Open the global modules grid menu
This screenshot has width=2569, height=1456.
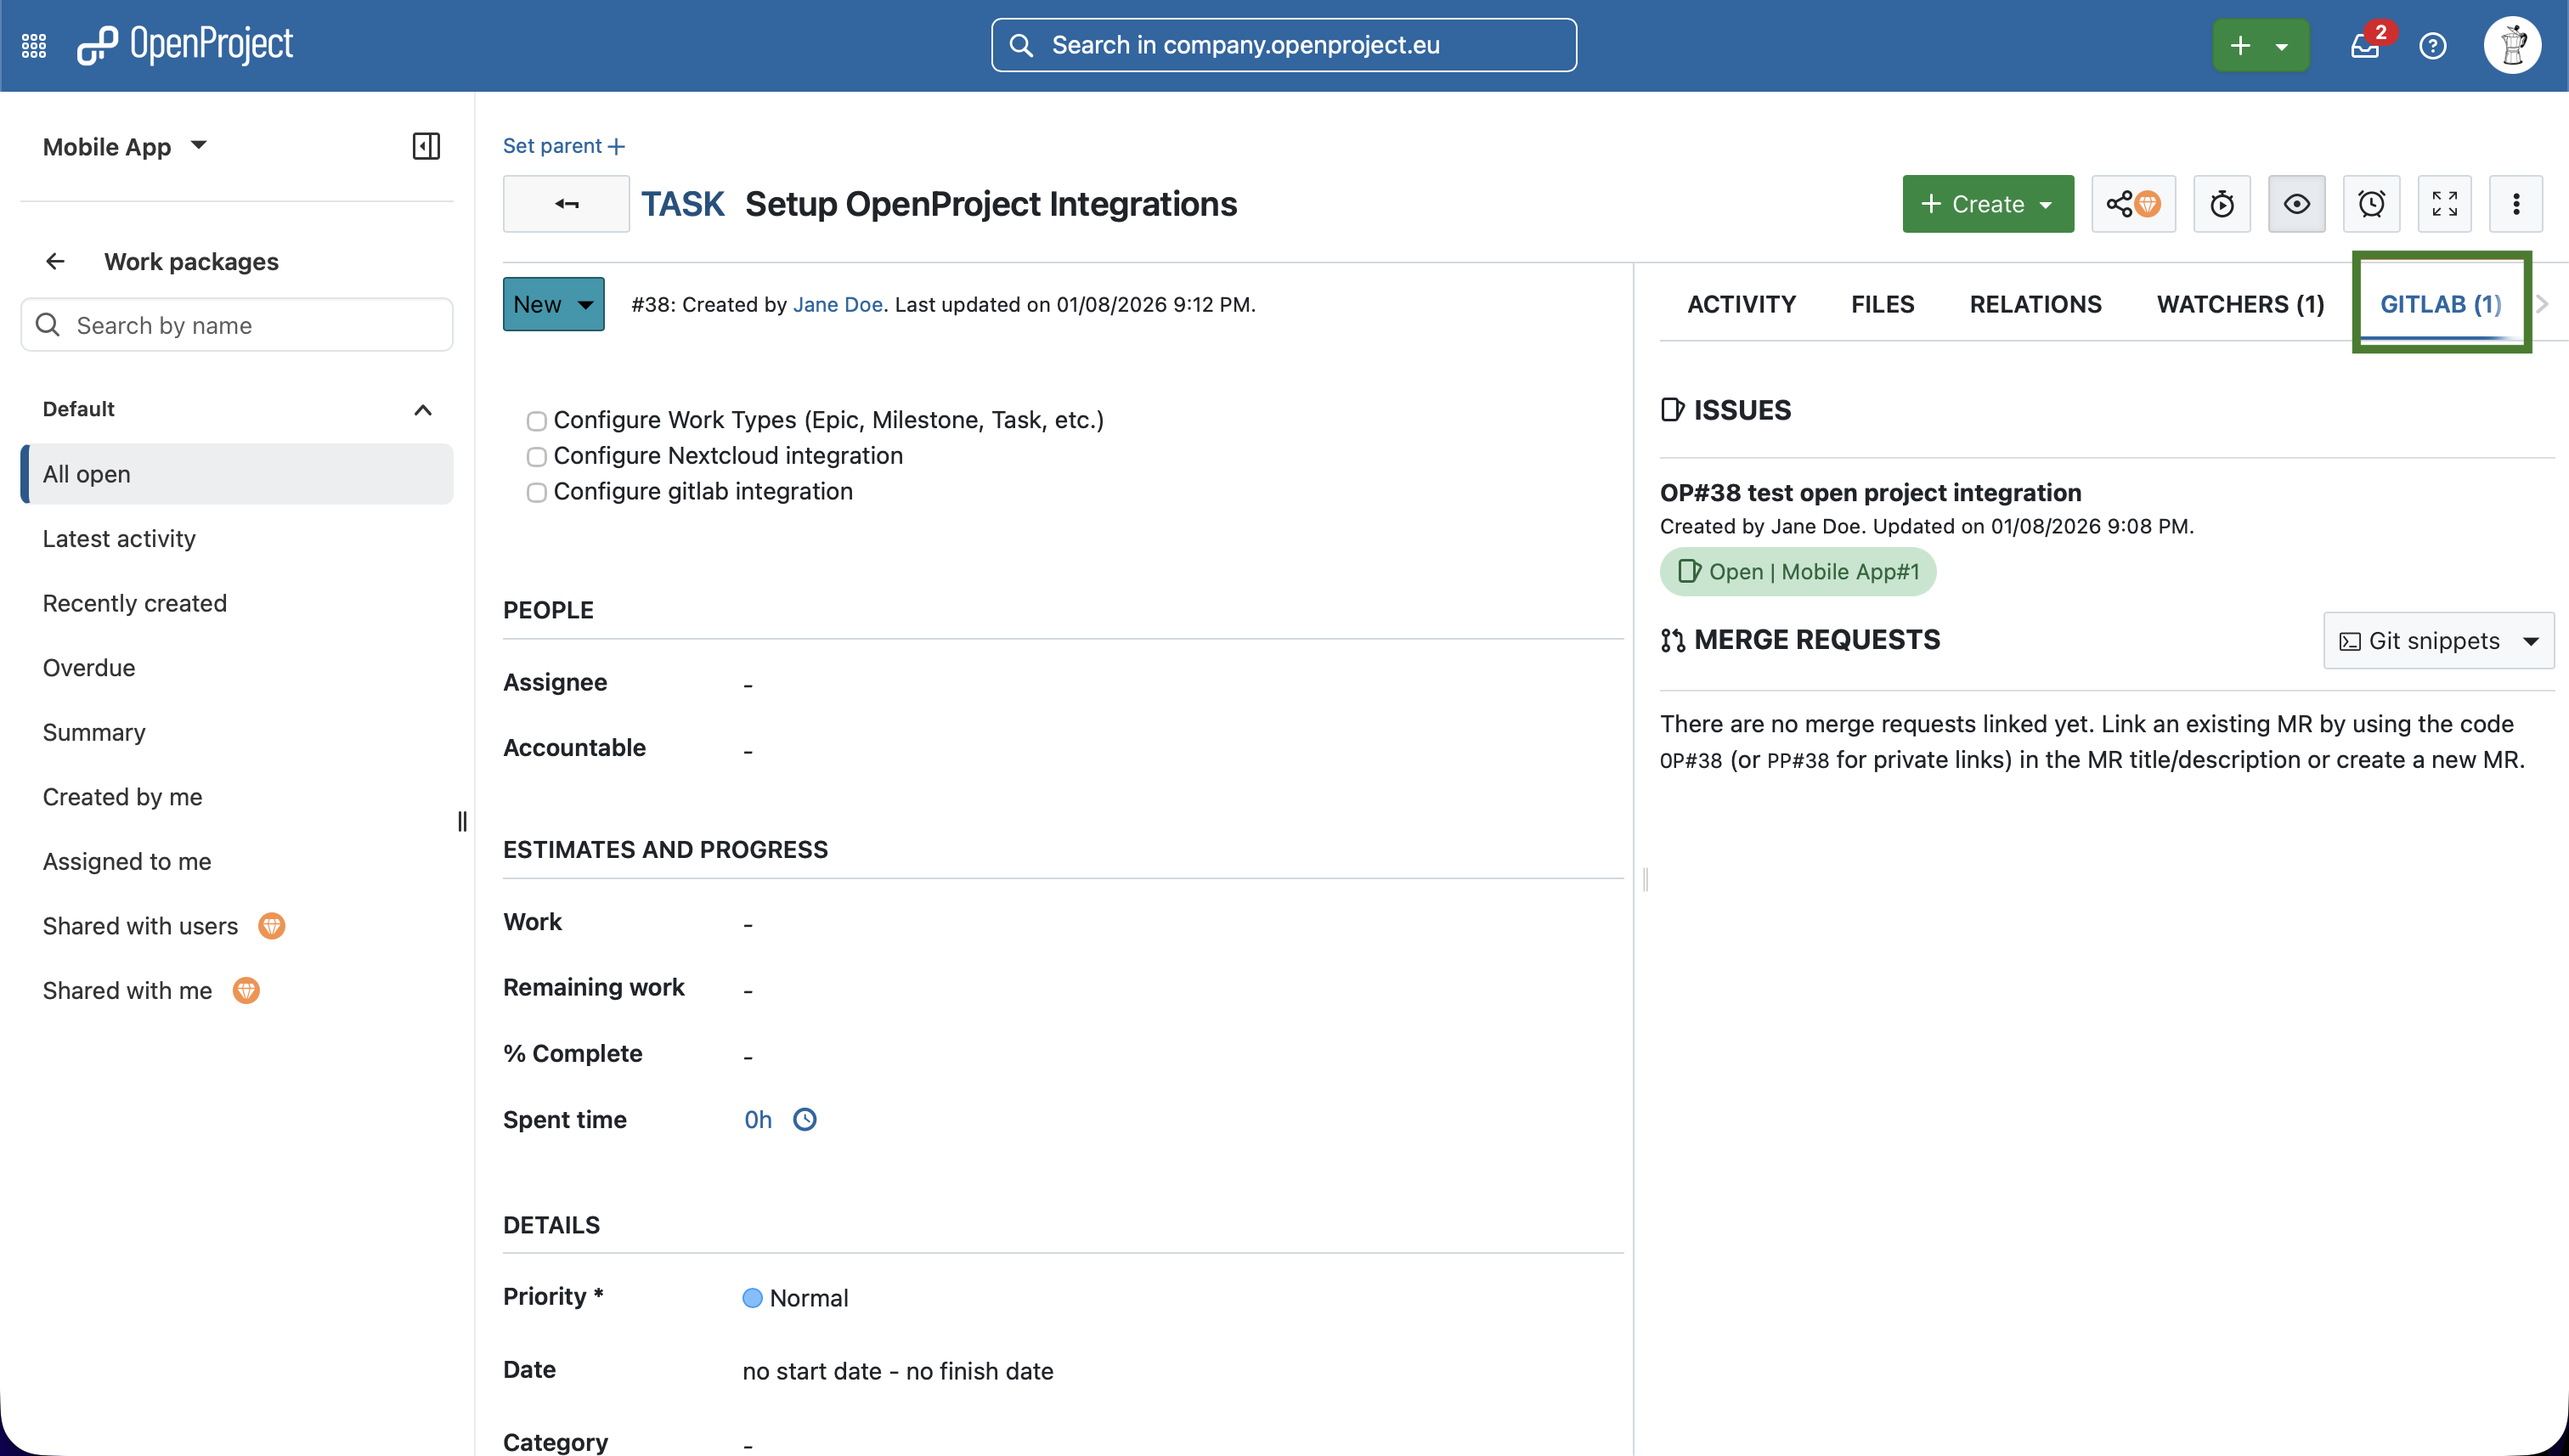pos(34,45)
